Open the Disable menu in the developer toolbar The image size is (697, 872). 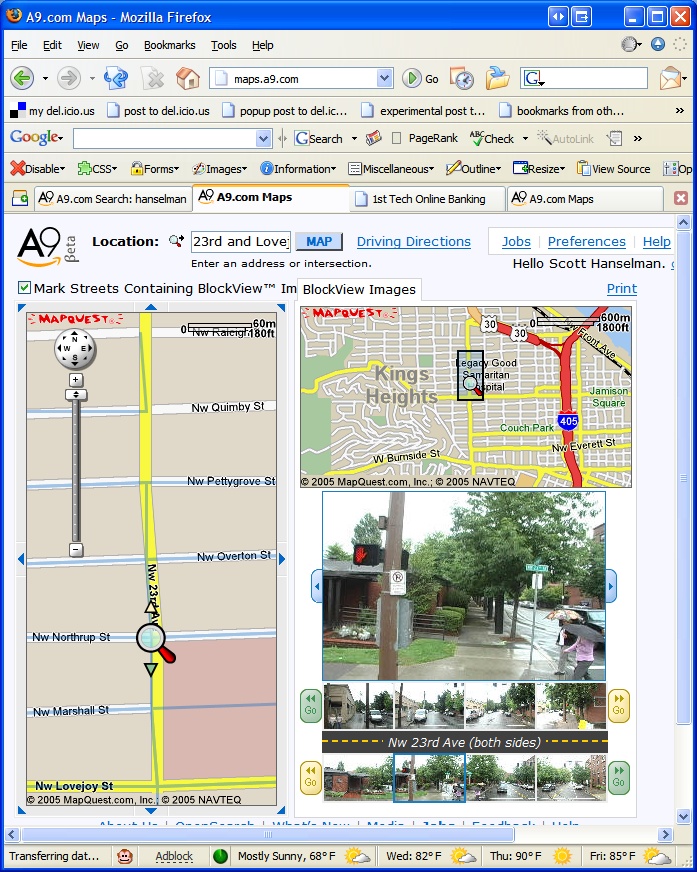point(37,169)
